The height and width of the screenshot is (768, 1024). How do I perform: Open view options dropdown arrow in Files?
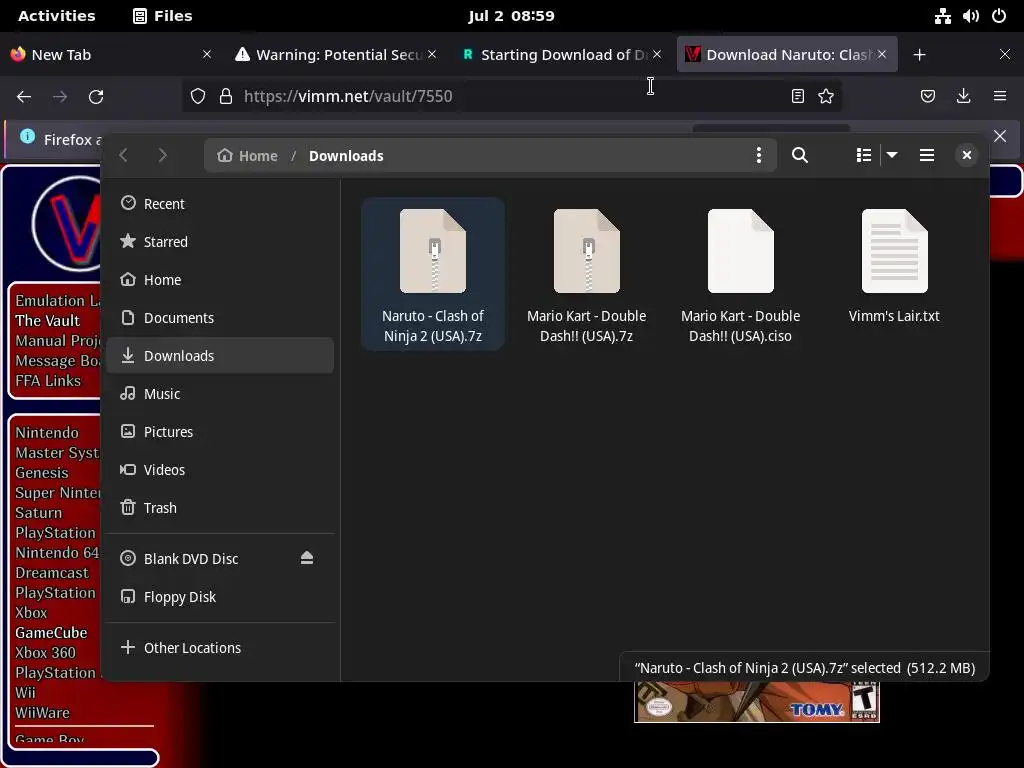pyautogui.click(x=891, y=155)
